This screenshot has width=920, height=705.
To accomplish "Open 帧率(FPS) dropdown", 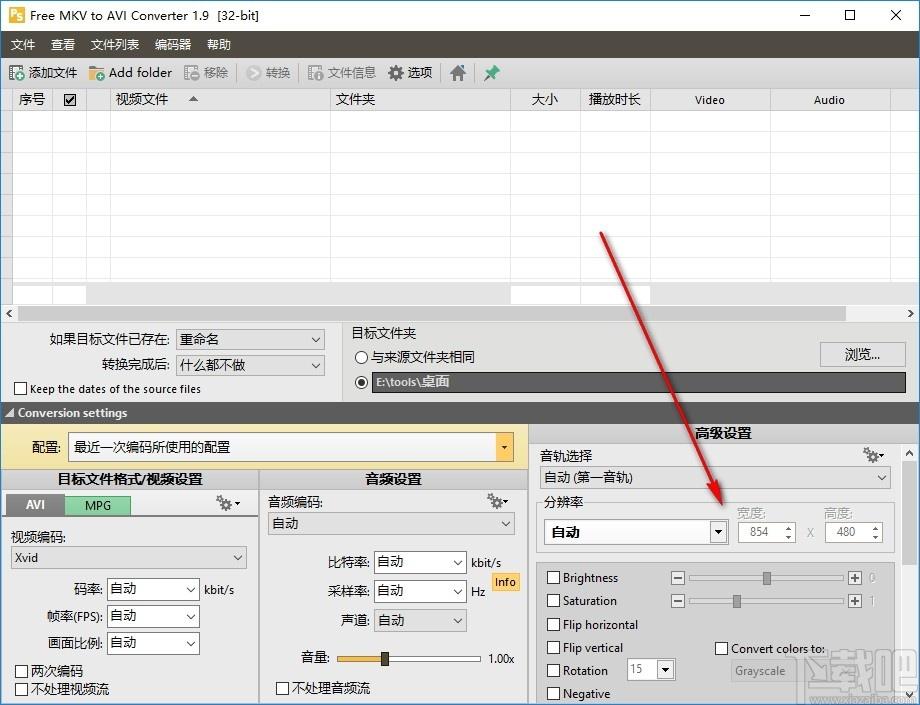I will tap(153, 616).
